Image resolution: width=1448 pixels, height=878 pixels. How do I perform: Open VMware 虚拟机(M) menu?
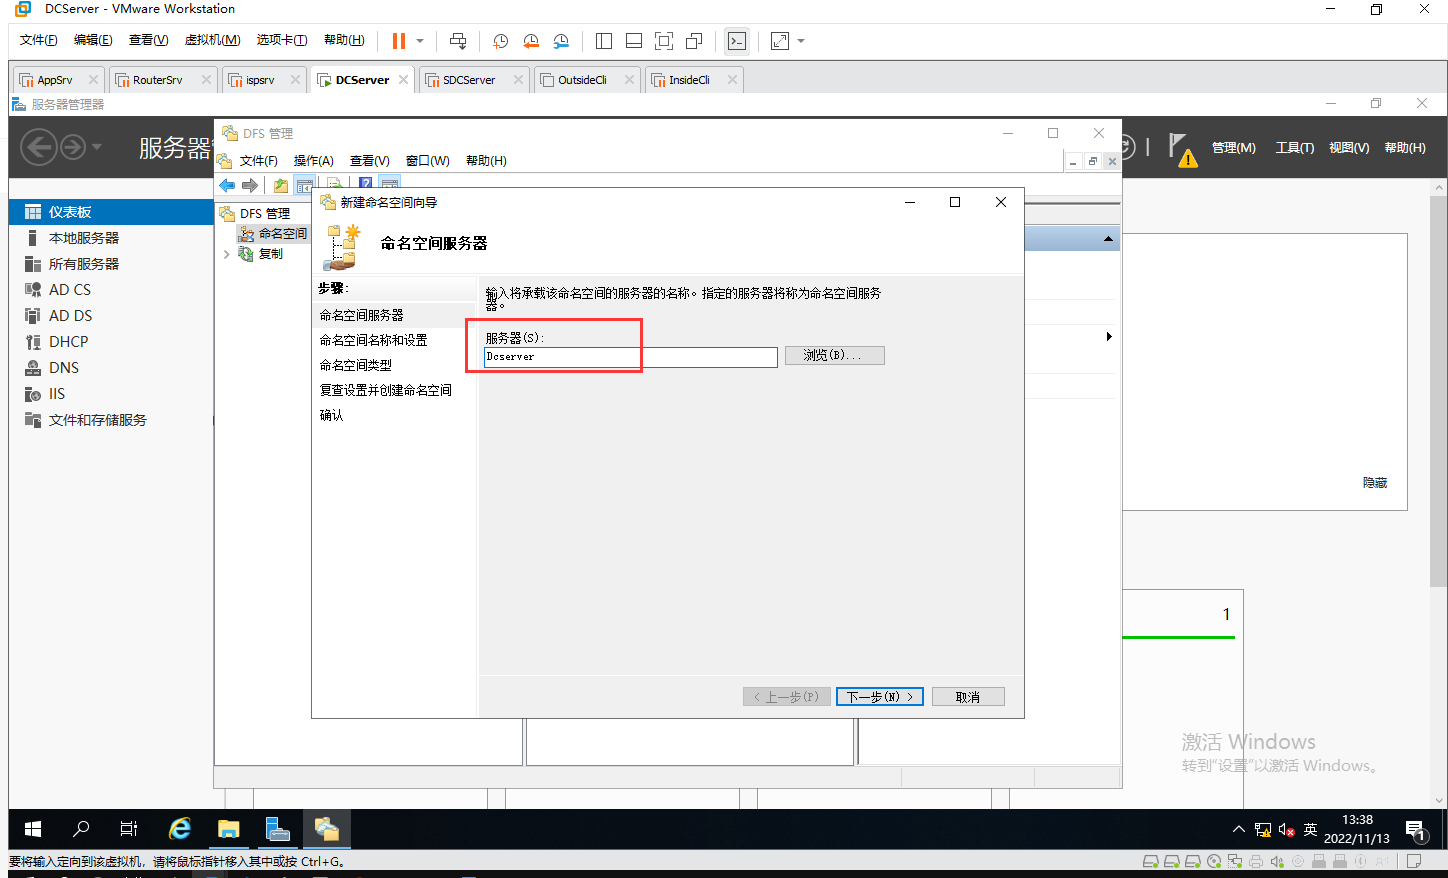[x=212, y=40]
